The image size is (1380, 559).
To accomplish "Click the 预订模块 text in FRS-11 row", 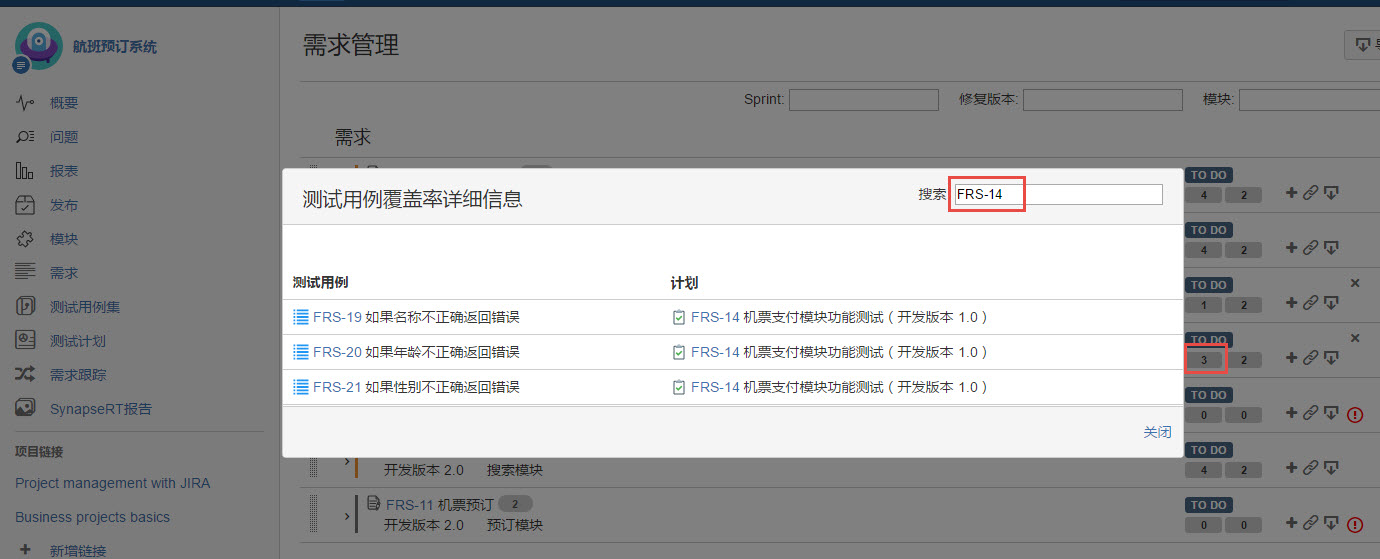I will tap(514, 525).
